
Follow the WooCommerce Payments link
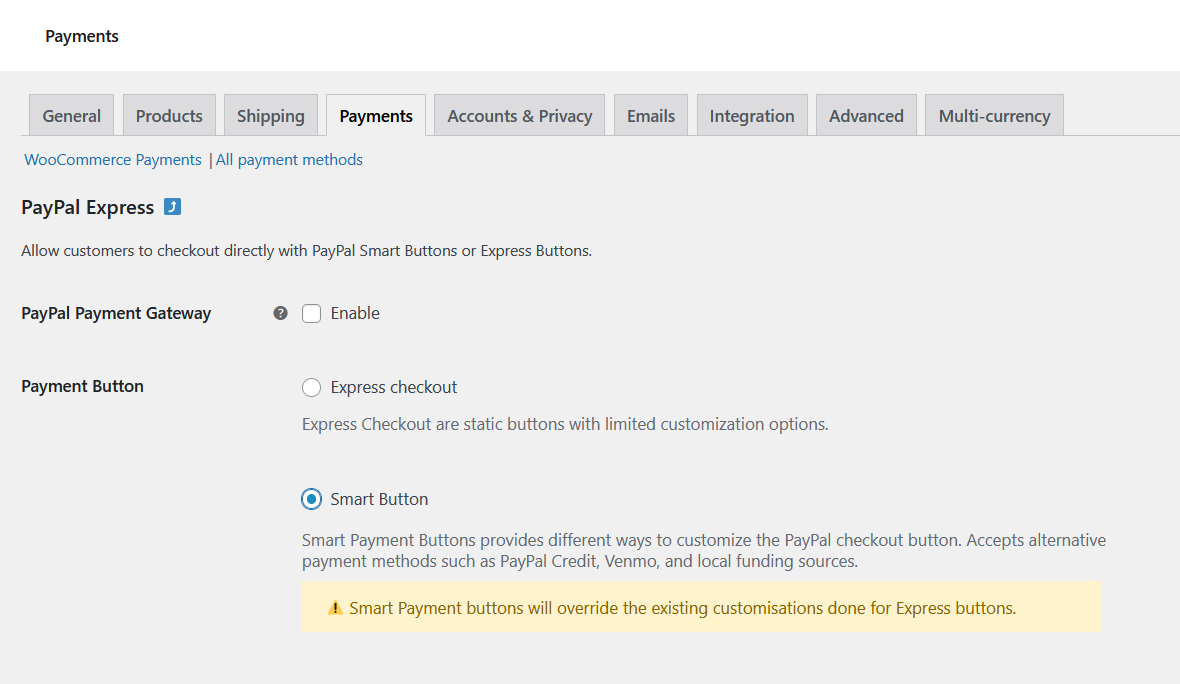[x=113, y=160]
